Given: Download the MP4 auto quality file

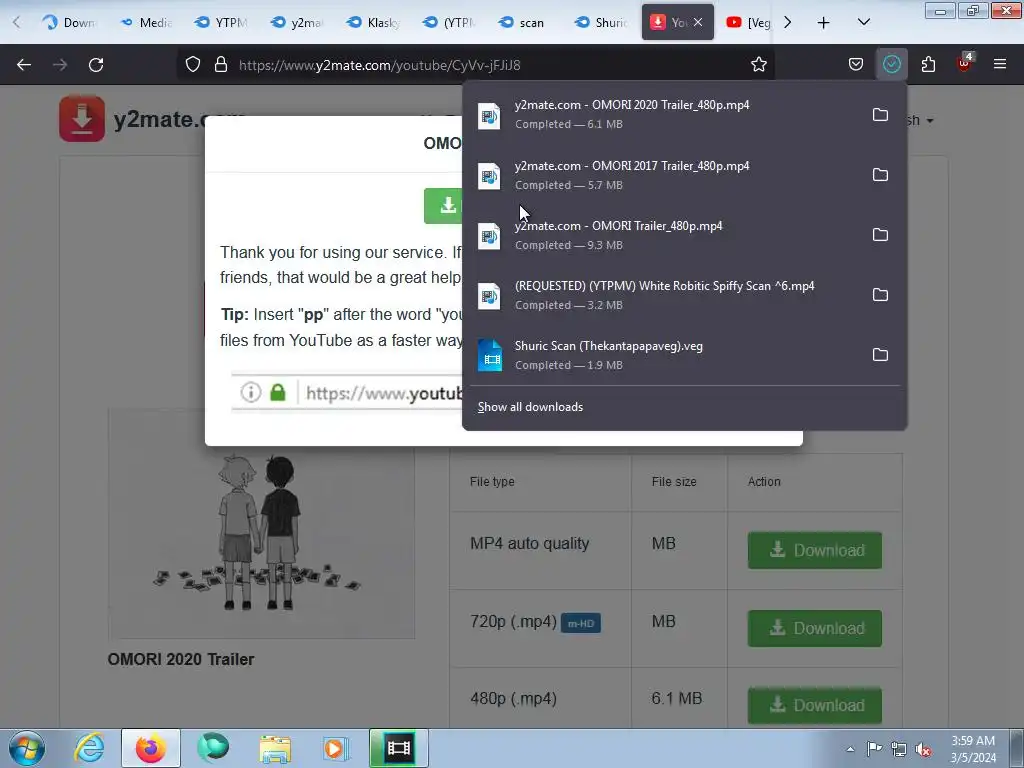Looking at the screenshot, I should (x=814, y=550).
